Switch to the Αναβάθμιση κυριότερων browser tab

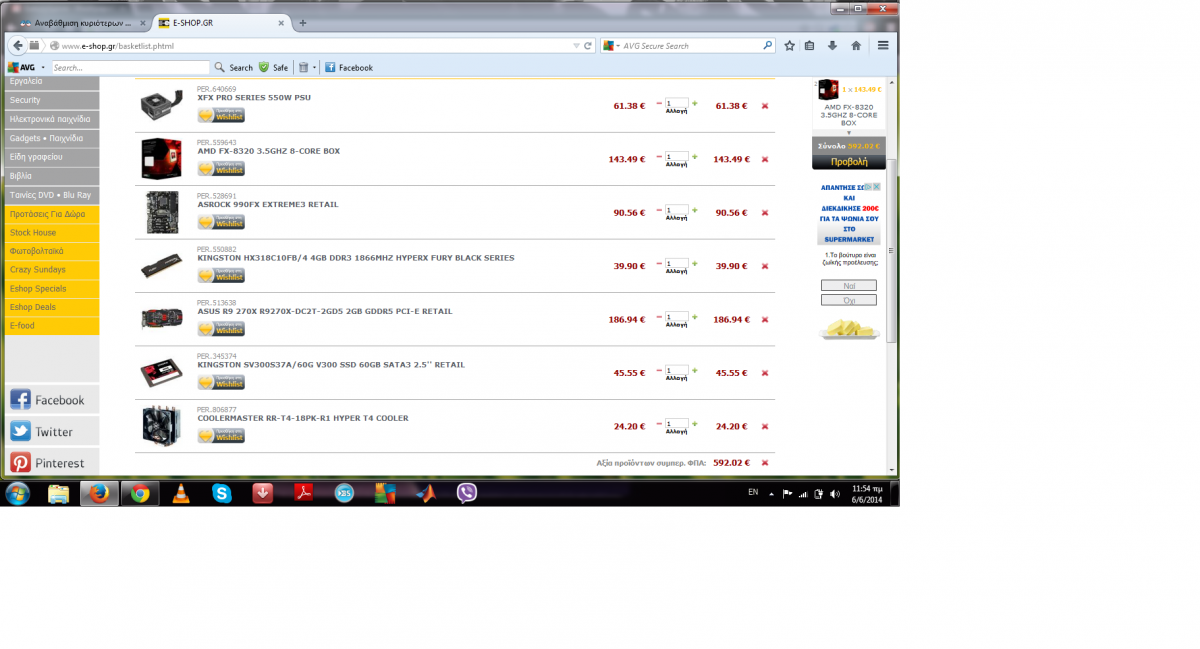(80, 22)
